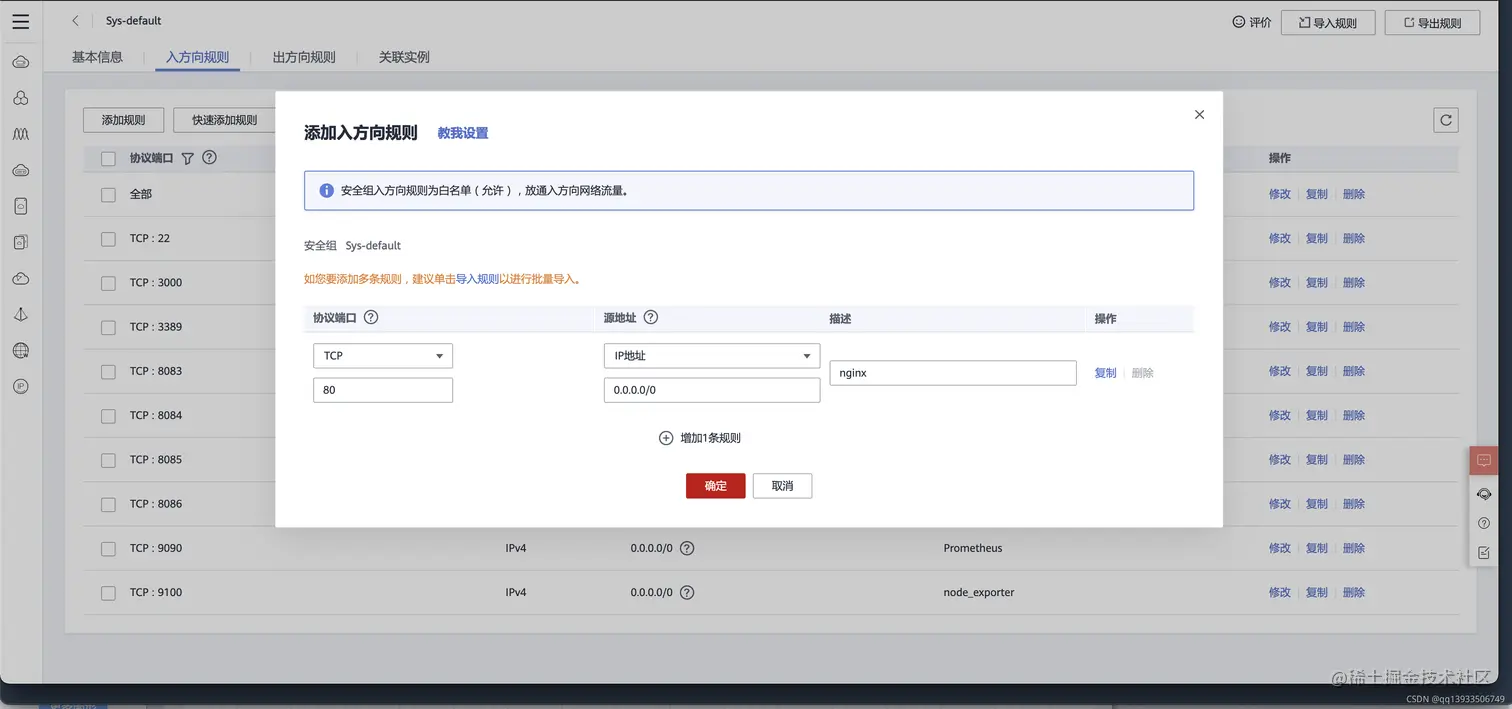Open the 教我设置 tutorial link
Screen dimensions: 1512x709
[463, 133]
